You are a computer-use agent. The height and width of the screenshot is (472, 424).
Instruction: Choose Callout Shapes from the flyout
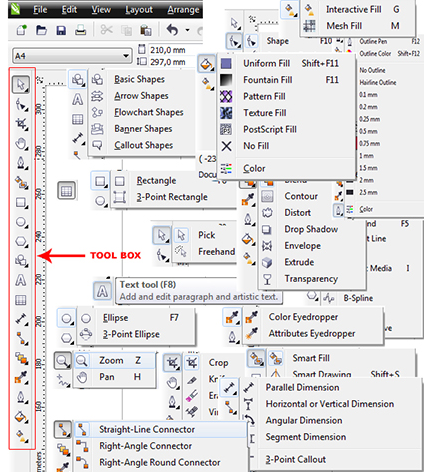143,145
